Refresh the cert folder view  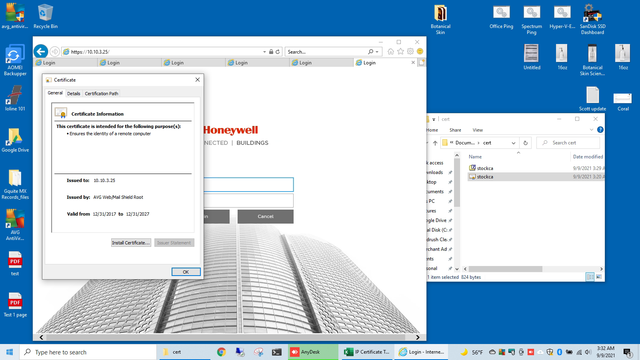[525, 143]
